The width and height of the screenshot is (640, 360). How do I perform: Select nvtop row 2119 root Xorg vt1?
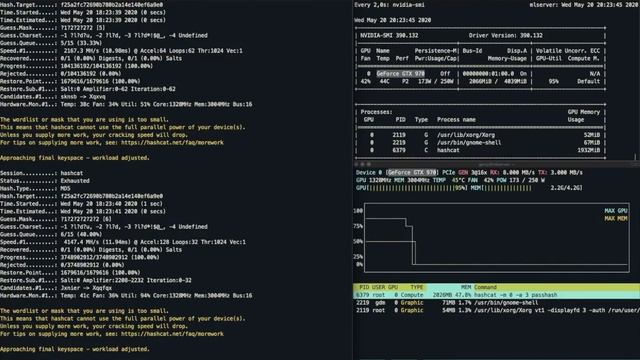coord(496,311)
